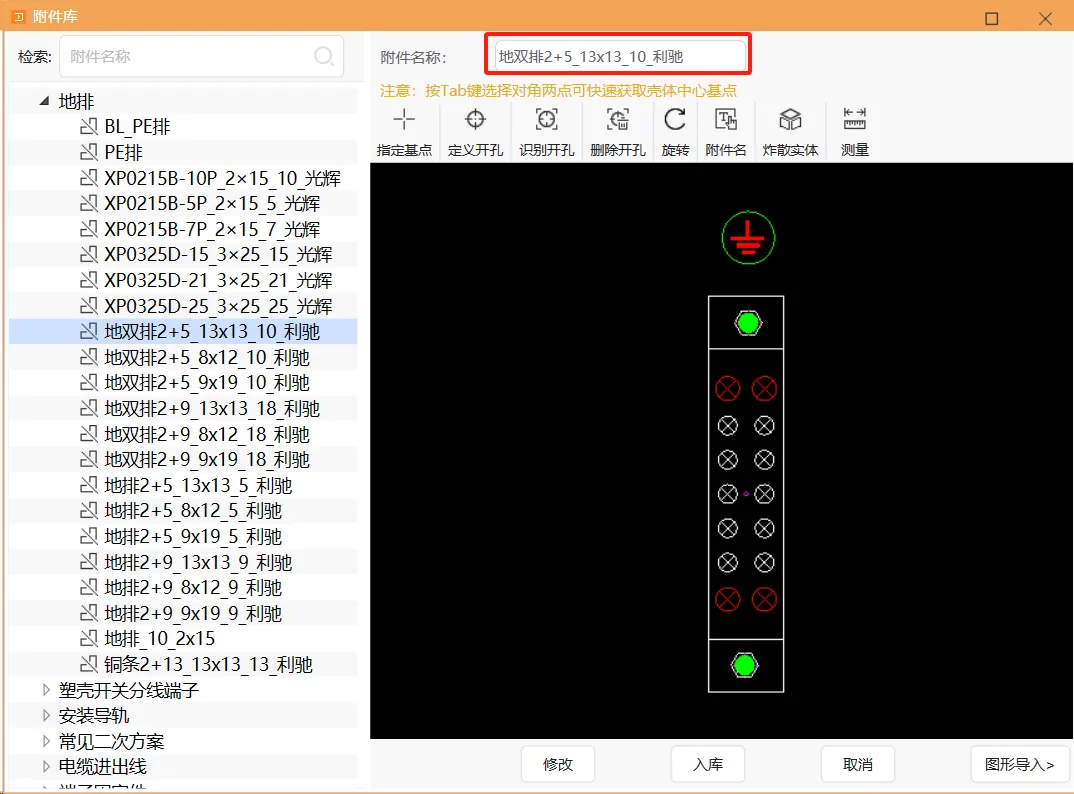Click the icon beside 地排_10_2x15
The image size is (1074, 794).
[89, 638]
